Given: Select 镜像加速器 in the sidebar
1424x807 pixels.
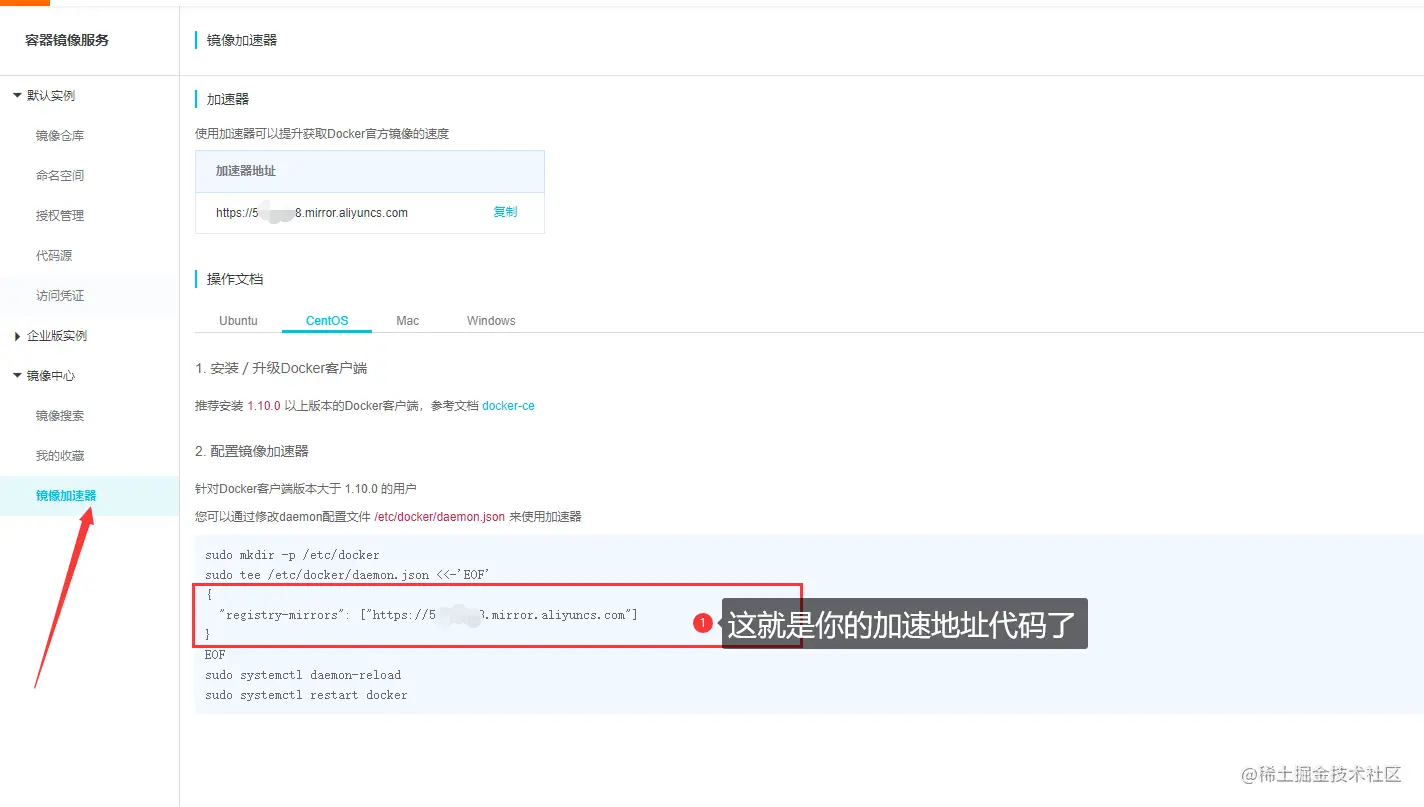Looking at the screenshot, I should pos(66,496).
